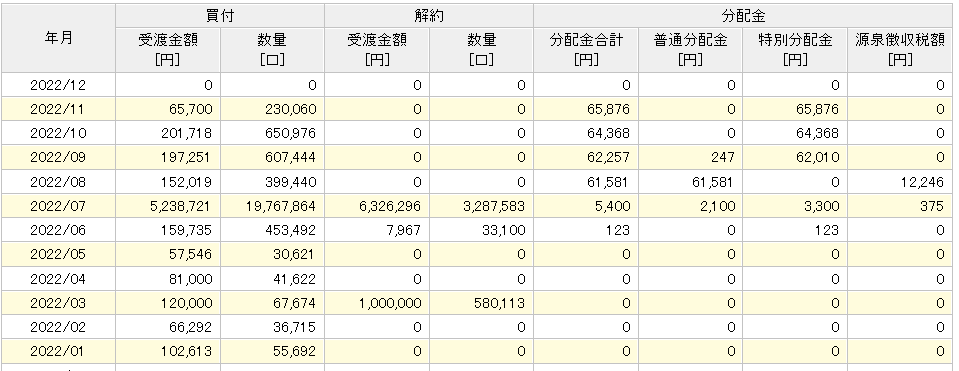Click redemption quantity 580,113 cell
The image size is (959, 371).
pyautogui.click(x=481, y=303)
